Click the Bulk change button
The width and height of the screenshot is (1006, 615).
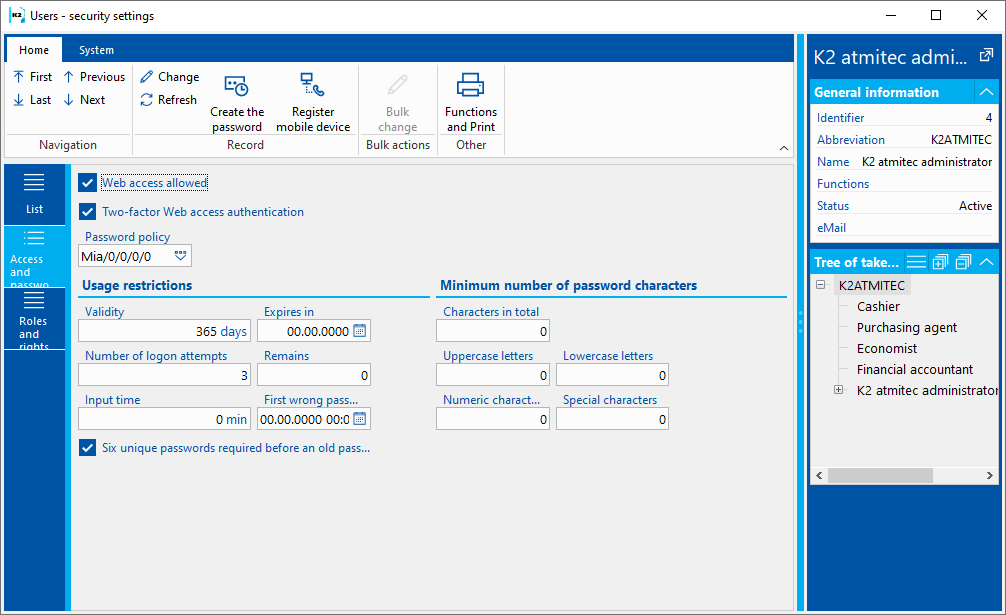398,103
